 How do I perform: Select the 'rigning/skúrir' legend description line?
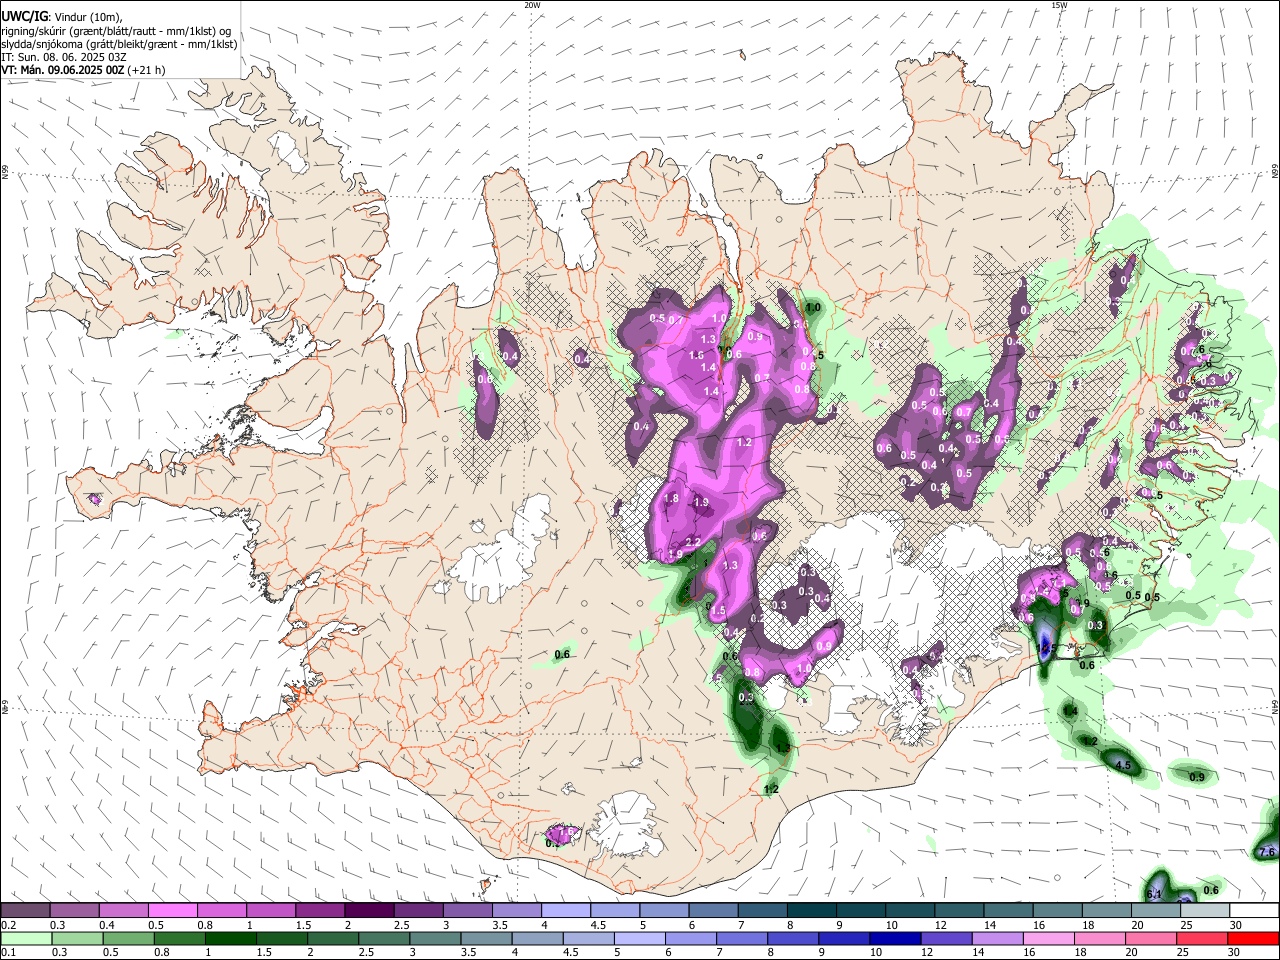(x=117, y=30)
